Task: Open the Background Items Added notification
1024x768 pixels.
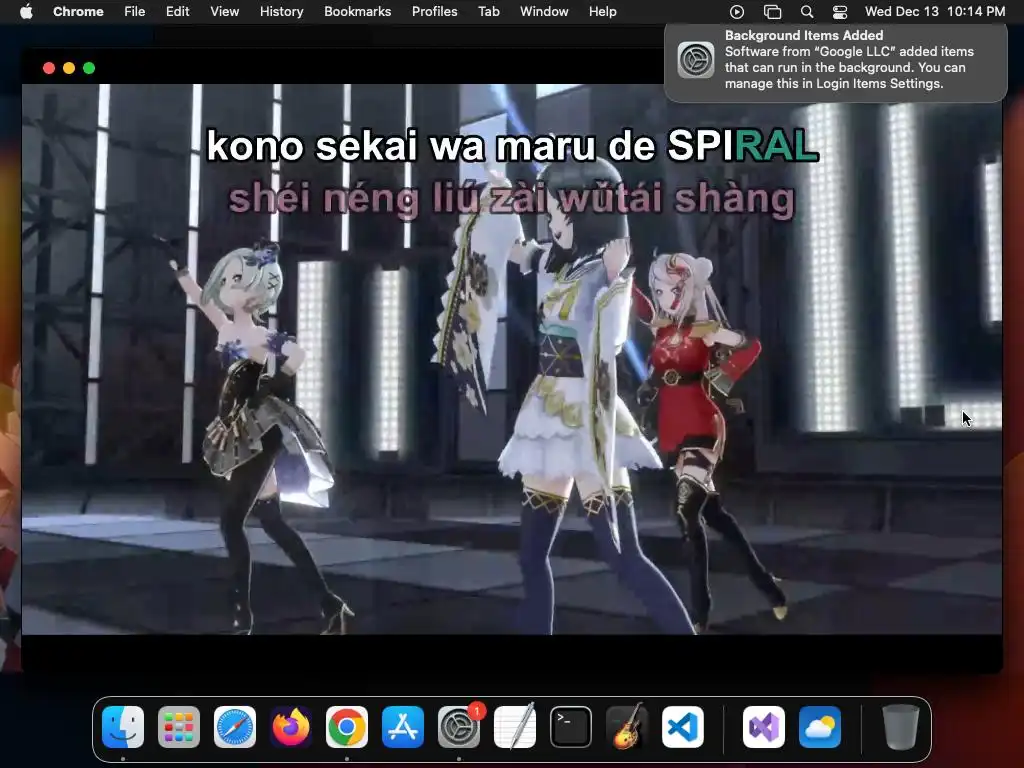Action: [835, 63]
